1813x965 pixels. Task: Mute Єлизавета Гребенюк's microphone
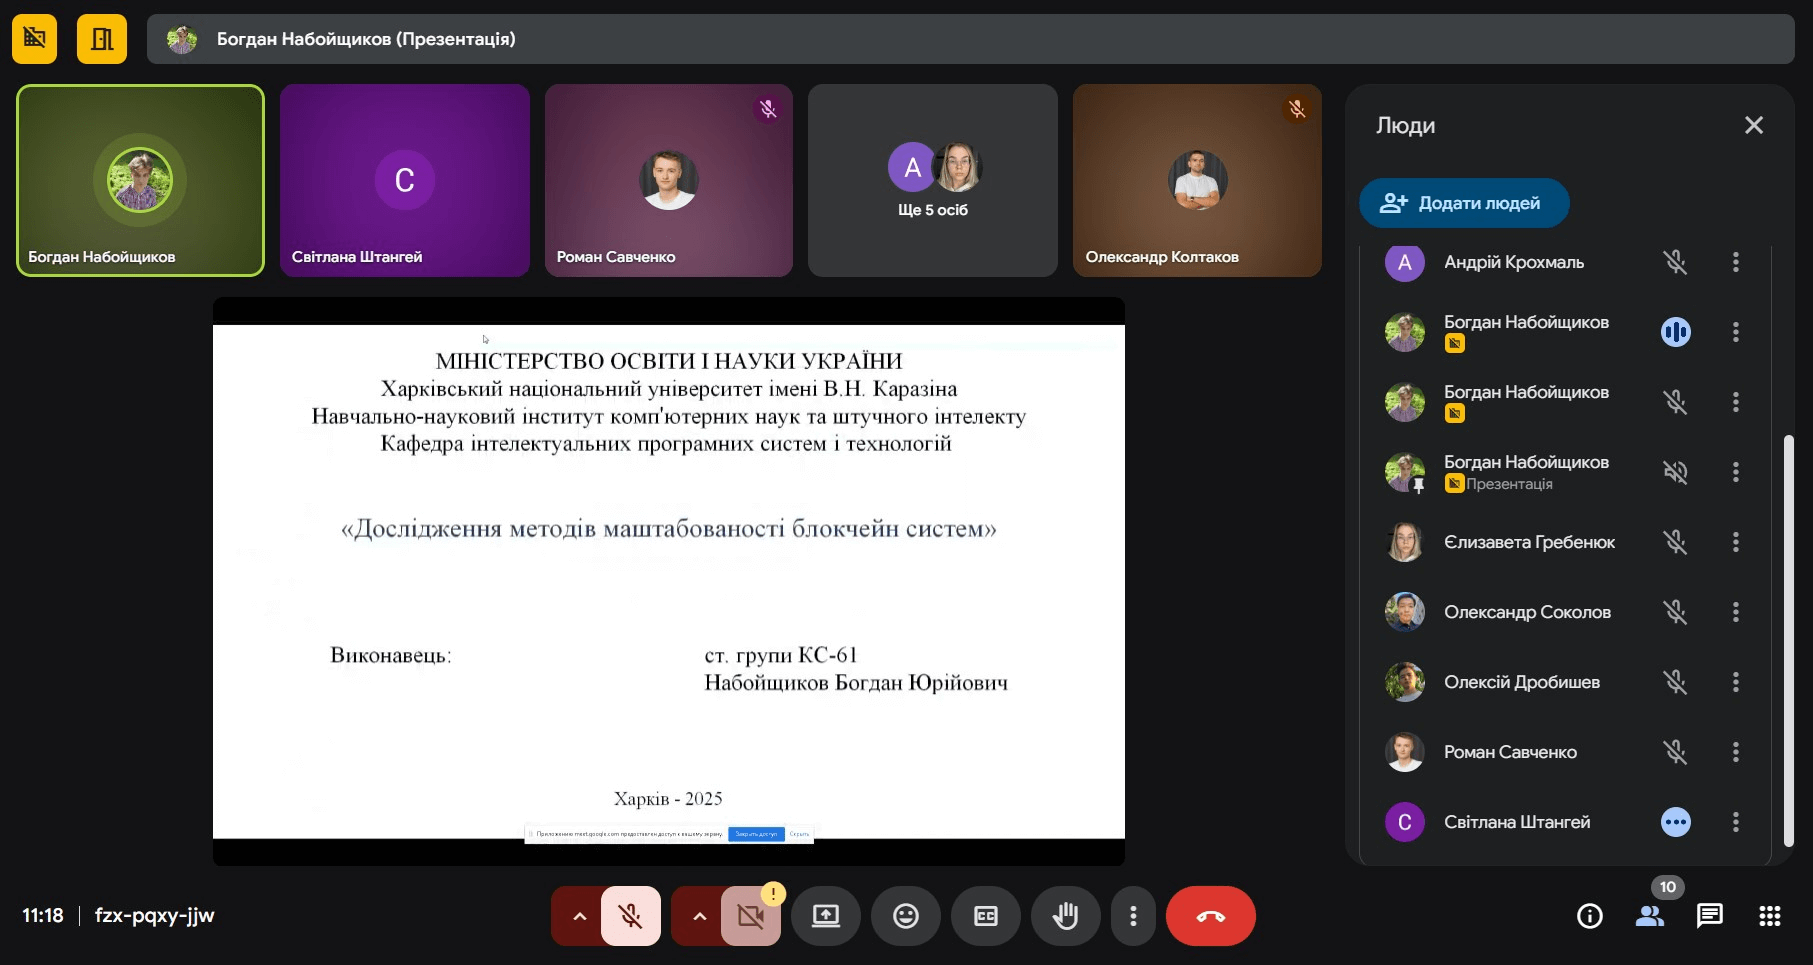click(1675, 542)
